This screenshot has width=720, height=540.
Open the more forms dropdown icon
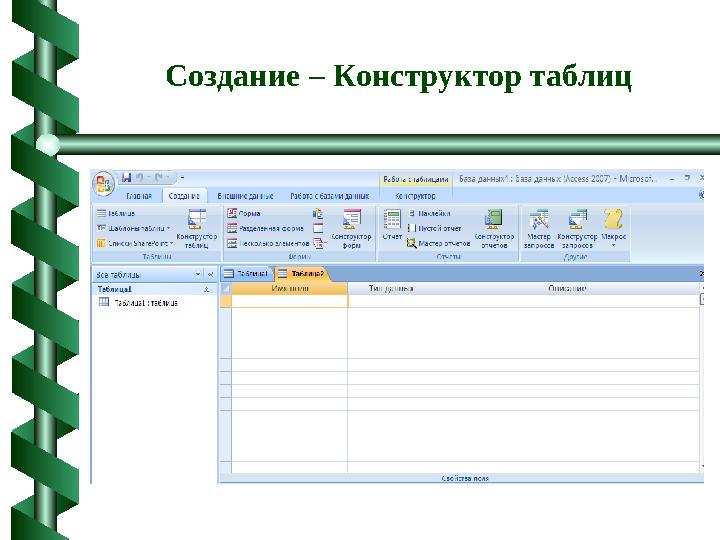click(x=319, y=243)
